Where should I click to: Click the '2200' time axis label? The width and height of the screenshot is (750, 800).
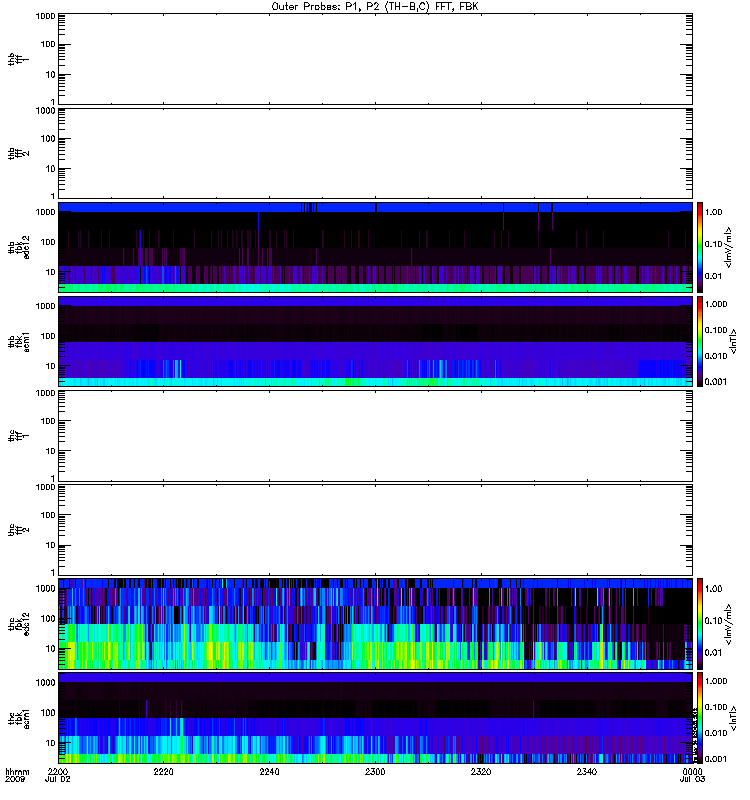point(58,771)
